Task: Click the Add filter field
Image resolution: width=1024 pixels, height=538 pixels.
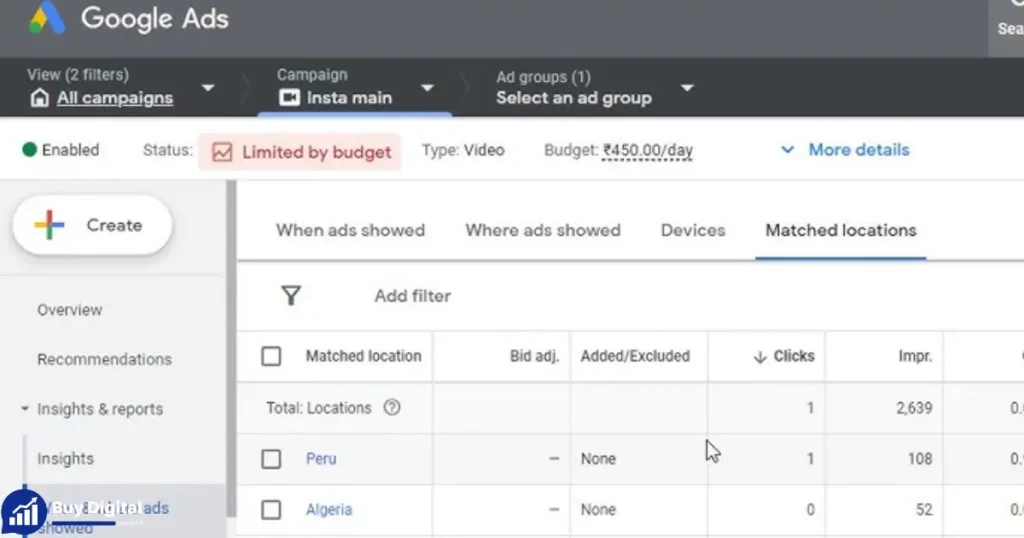Action: (x=412, y=296)
